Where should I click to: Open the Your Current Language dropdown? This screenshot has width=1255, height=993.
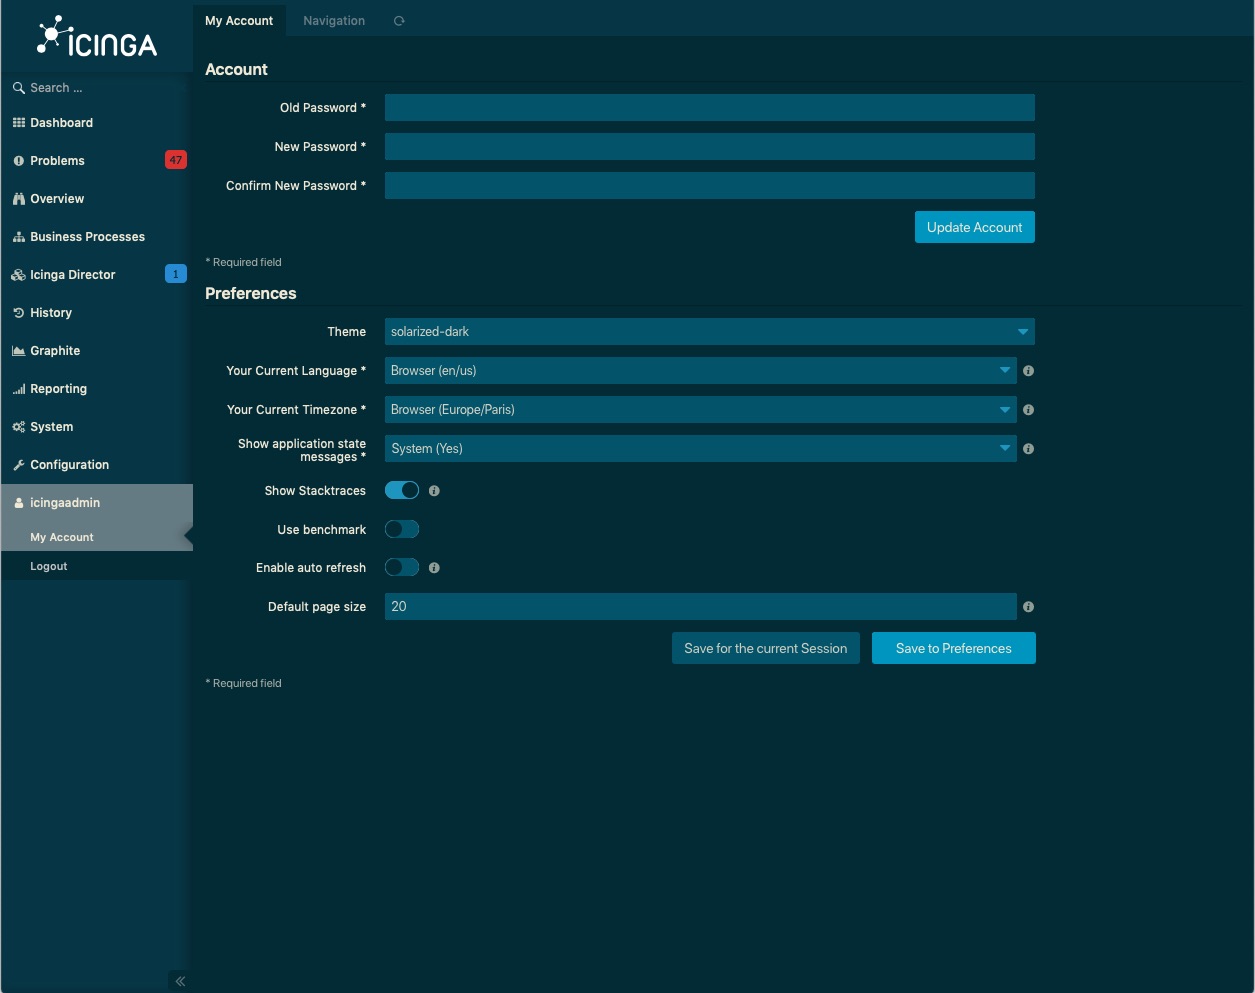click(x=701, y=371)
